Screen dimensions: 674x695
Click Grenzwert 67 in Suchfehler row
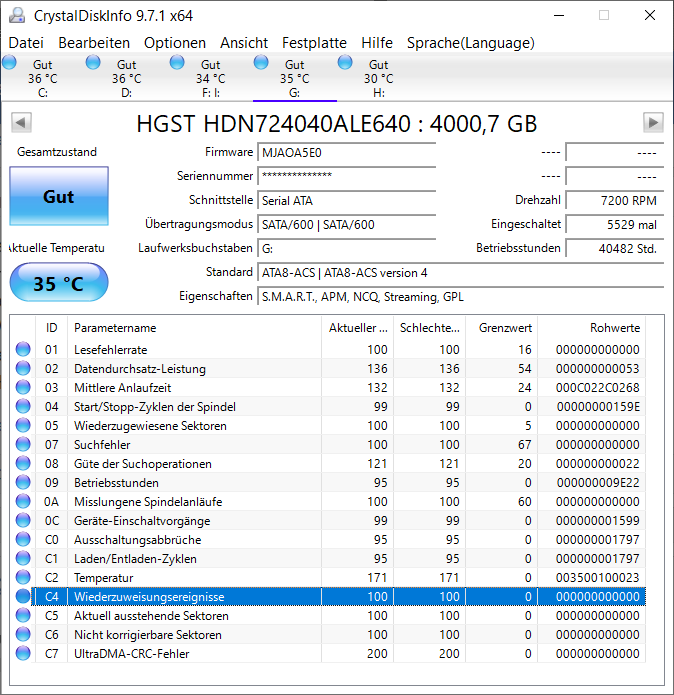pos(525,445)
